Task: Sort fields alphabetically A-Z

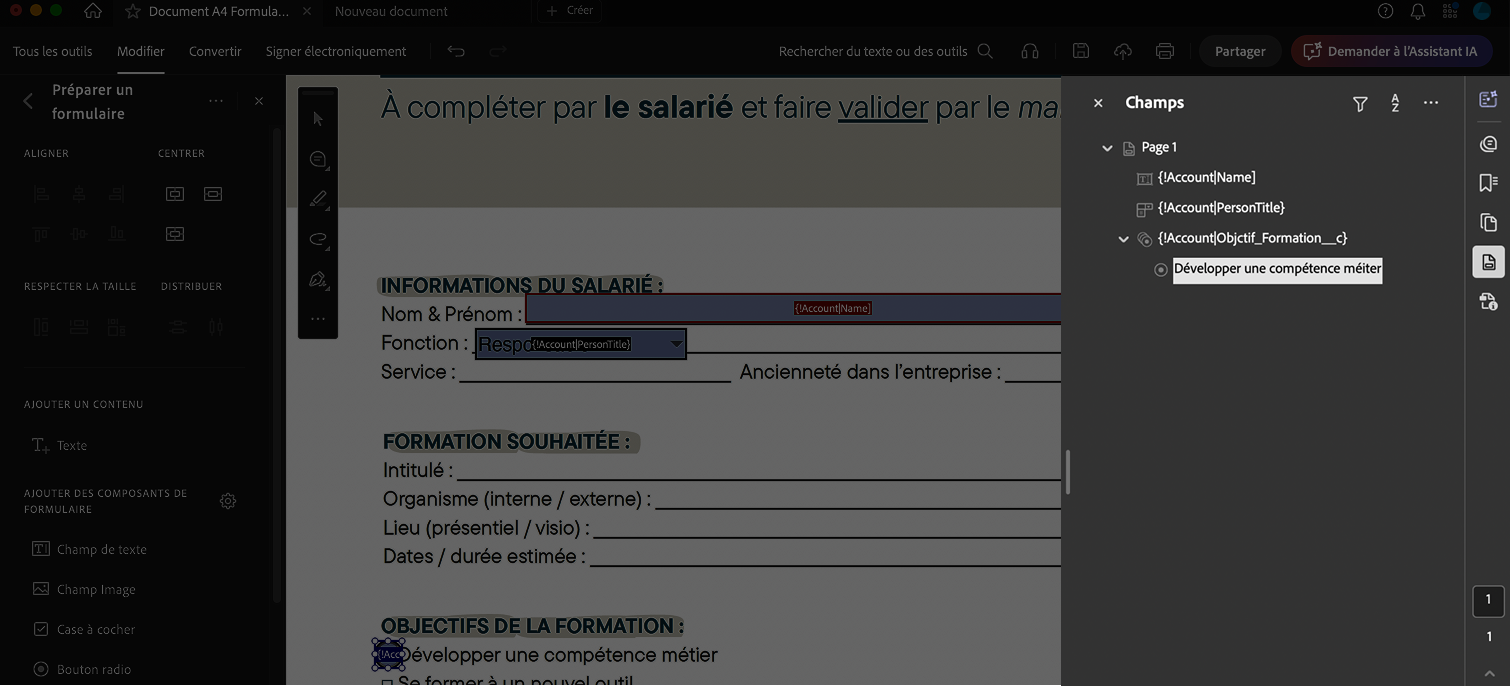Action: click(x=1395, y=103)
